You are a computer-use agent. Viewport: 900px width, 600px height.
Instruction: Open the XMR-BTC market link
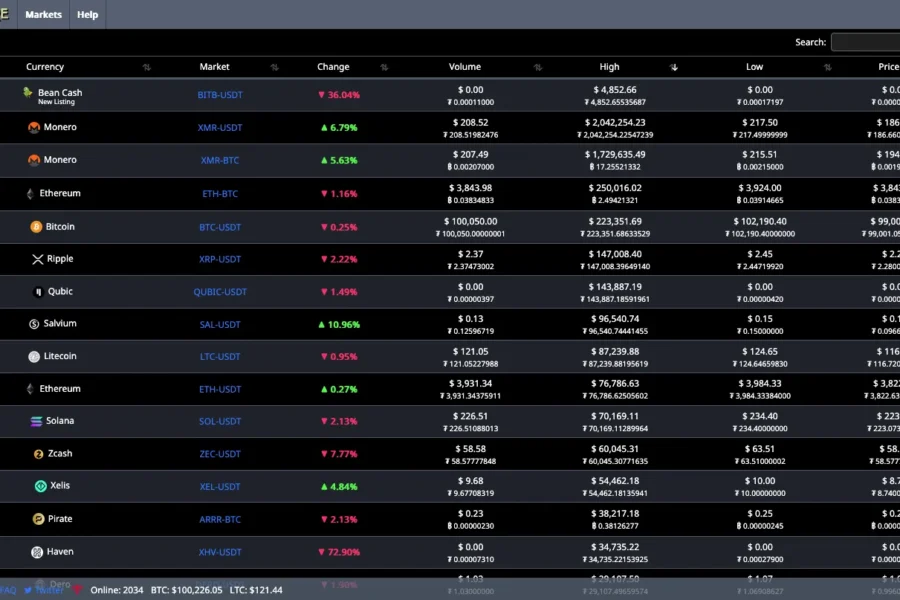220,160
